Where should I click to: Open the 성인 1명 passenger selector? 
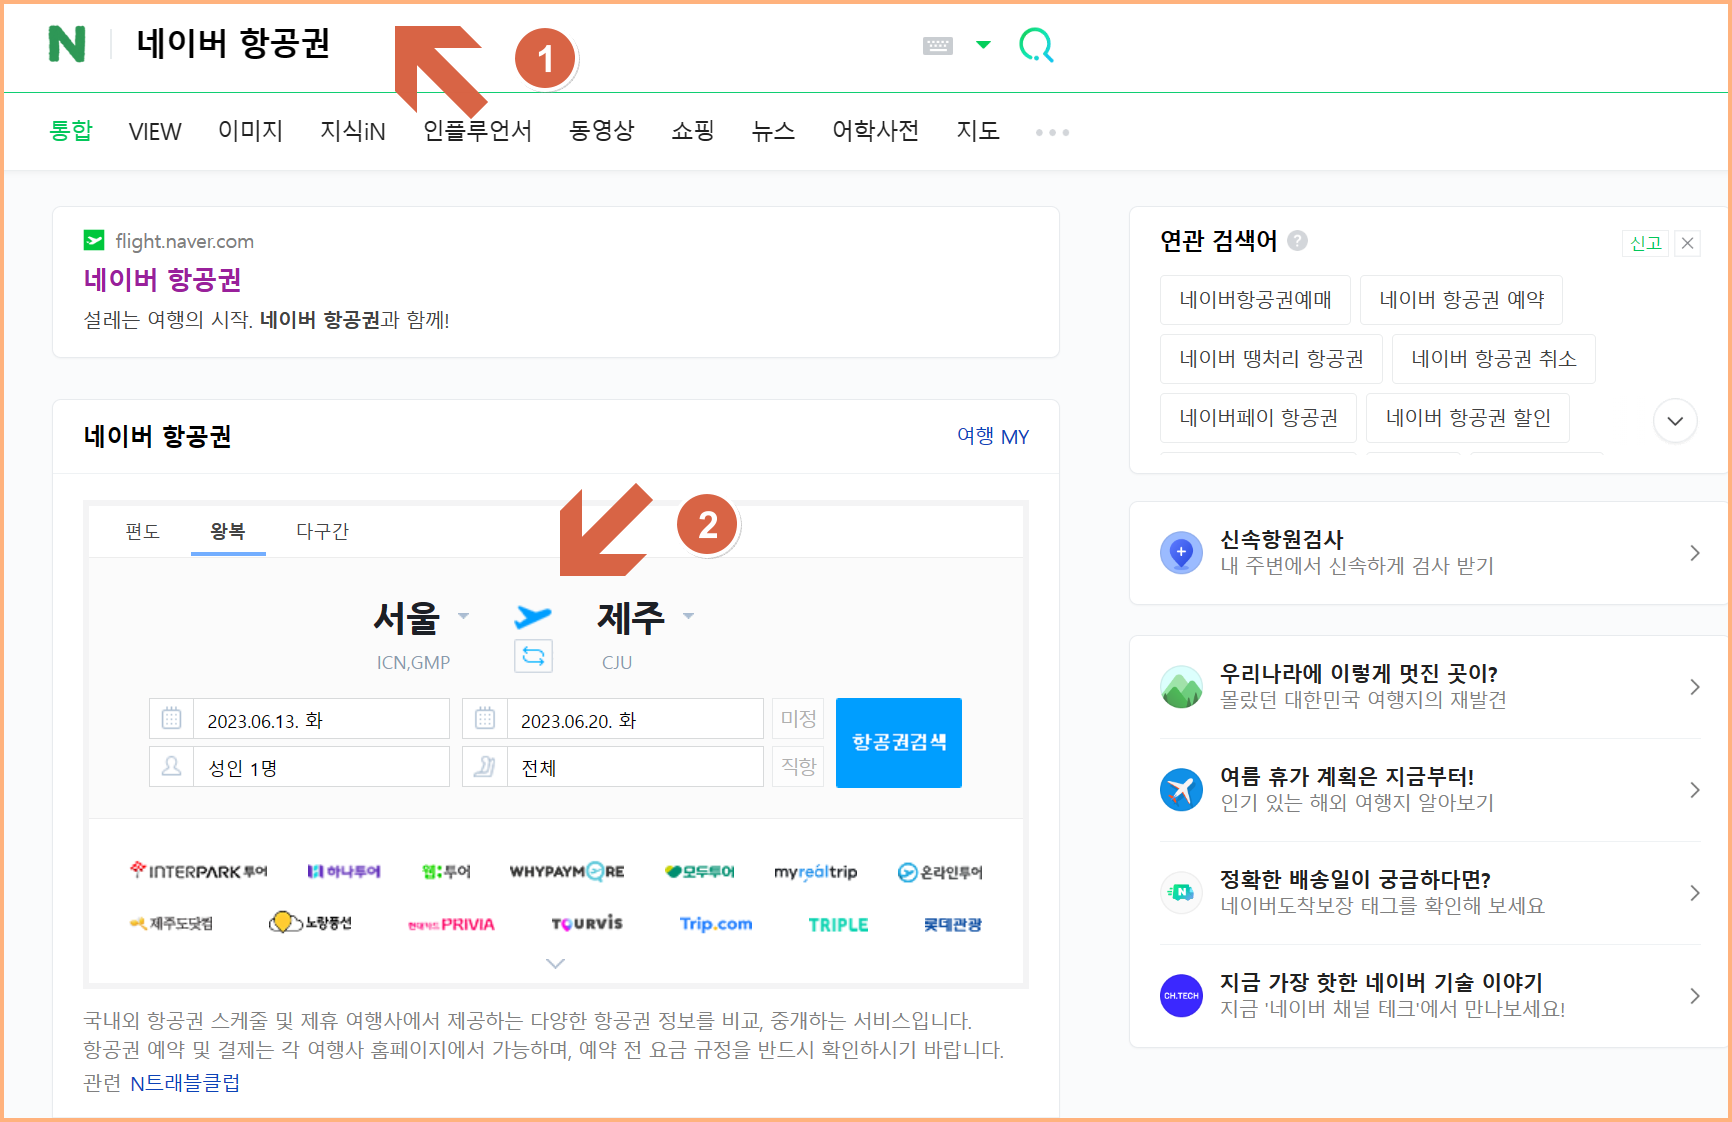[x=321, y=767]
